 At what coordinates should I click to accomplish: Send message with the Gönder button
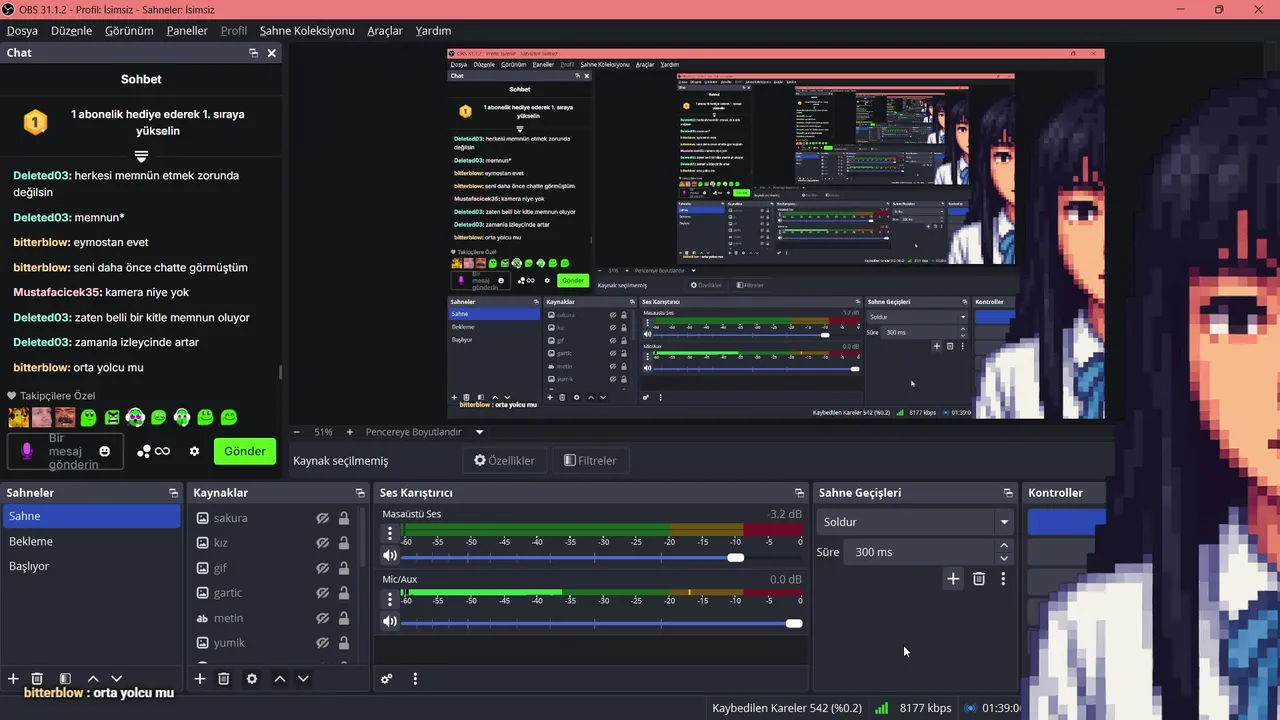pos(245,451)
